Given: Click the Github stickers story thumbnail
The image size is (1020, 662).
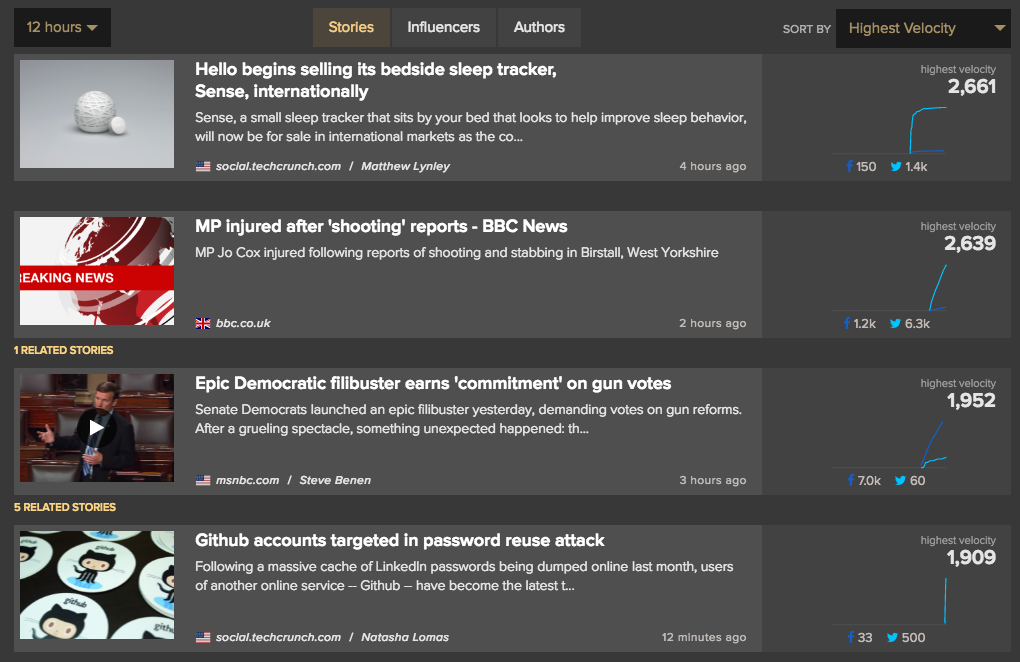Looking at the screenshot, I should pos(97,585).
